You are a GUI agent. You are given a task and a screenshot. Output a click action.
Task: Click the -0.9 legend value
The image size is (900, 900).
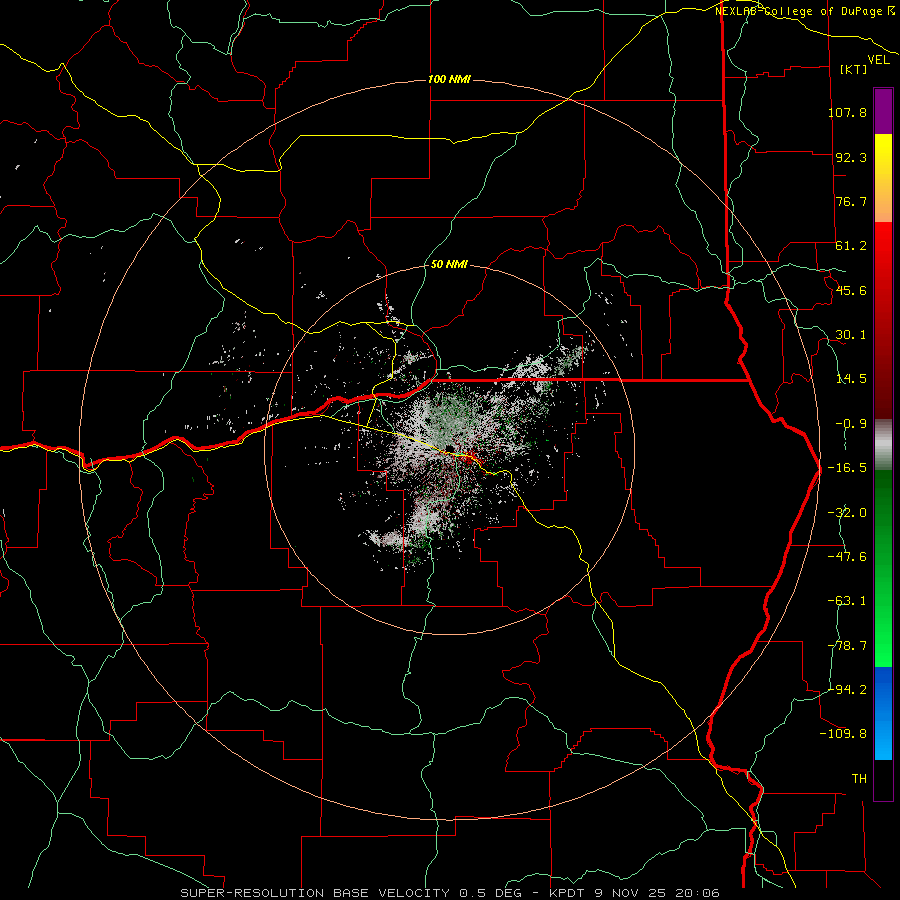tap(851, 424)
